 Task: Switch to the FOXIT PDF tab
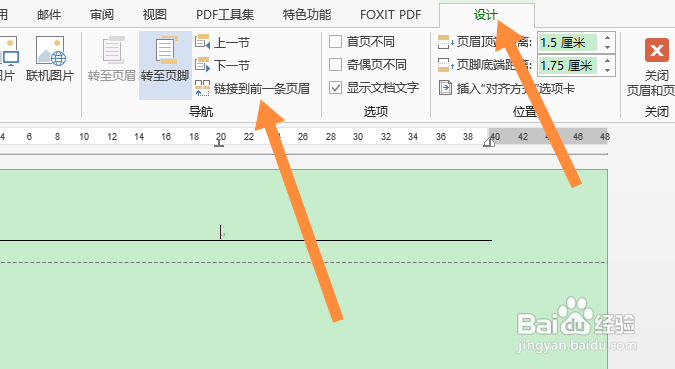(x=390, y=15)
